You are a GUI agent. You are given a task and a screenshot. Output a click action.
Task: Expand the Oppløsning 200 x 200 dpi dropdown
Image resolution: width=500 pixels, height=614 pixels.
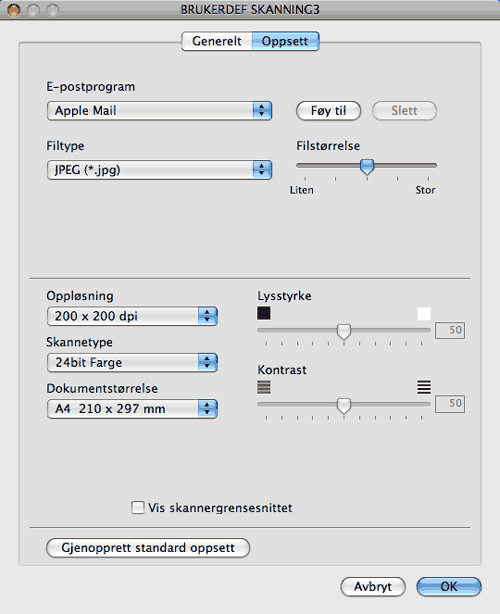tap(132, 316)
